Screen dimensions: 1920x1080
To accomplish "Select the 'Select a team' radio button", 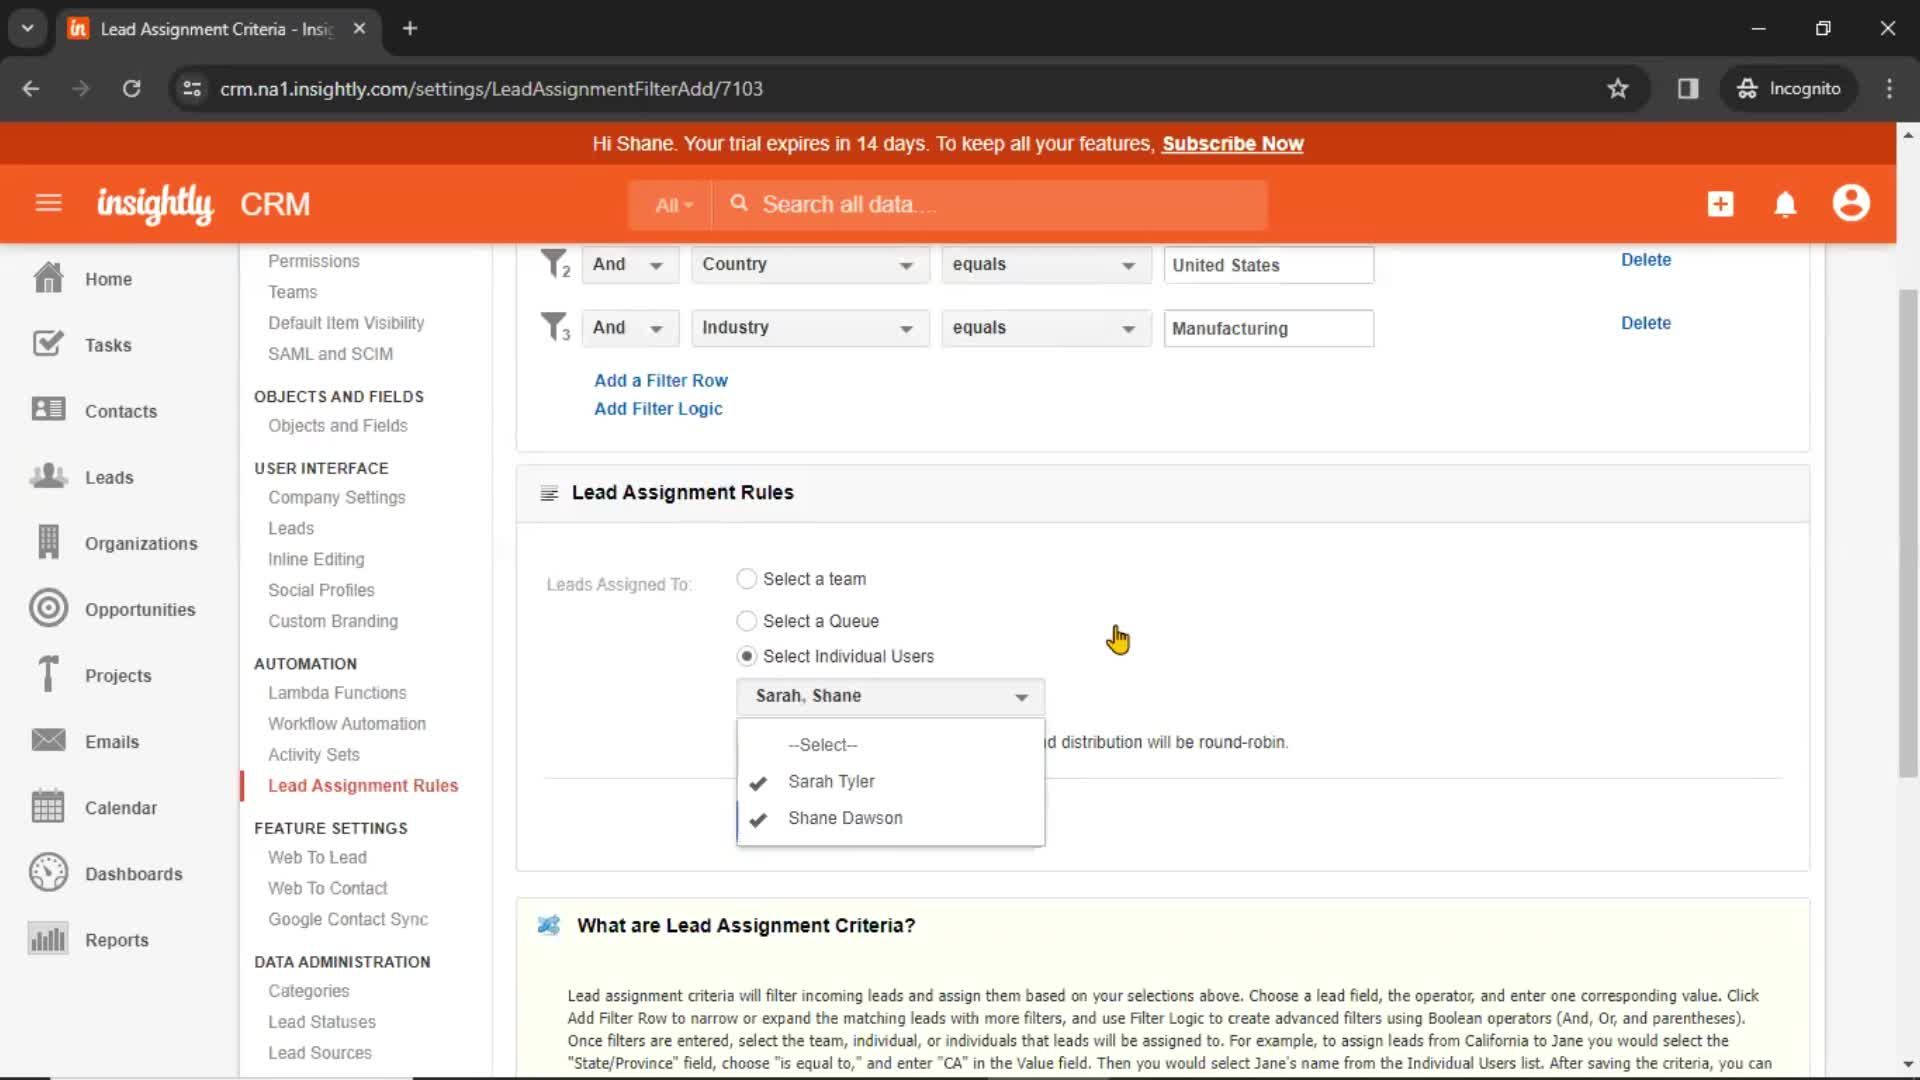I will coord(746,578).
